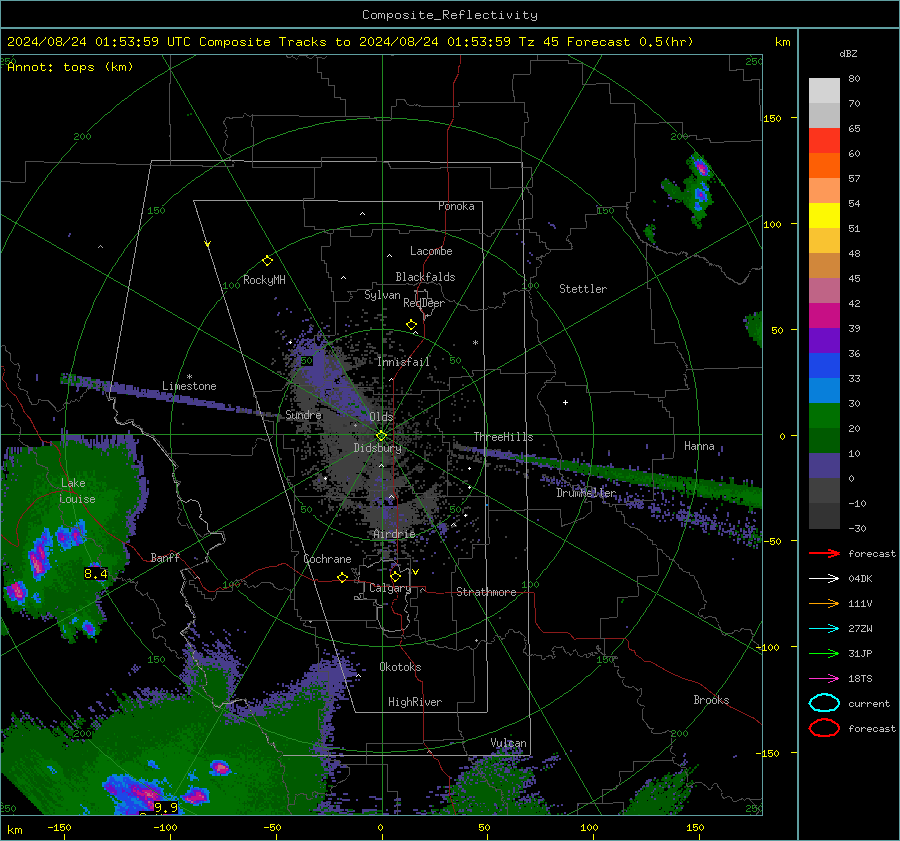Click the Vulcan city label
The image size is (900, 841).
tap(509, 743)
